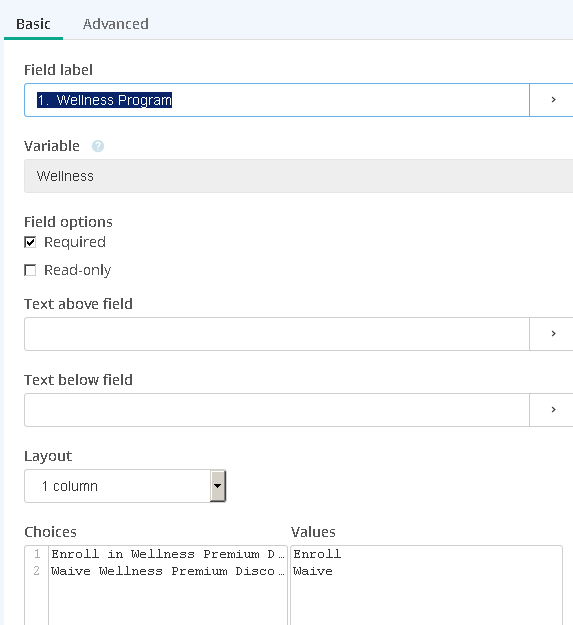Focus the Text below field input
Viewport: 573px width, 625px height.
point(277,410)
